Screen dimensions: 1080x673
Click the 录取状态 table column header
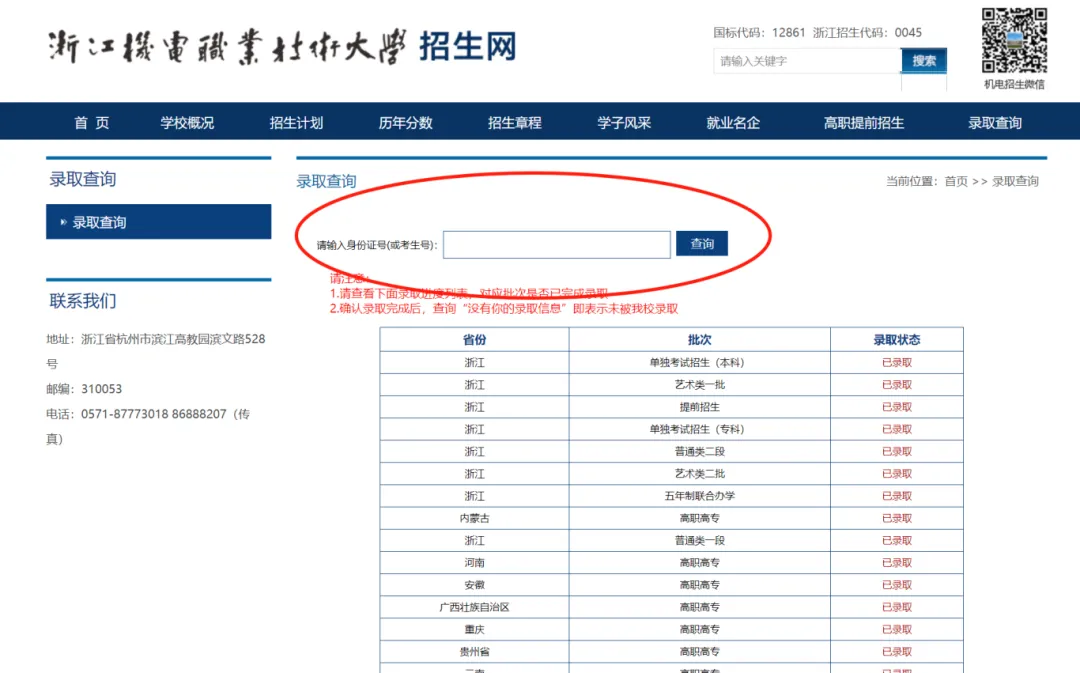point(896,340)
